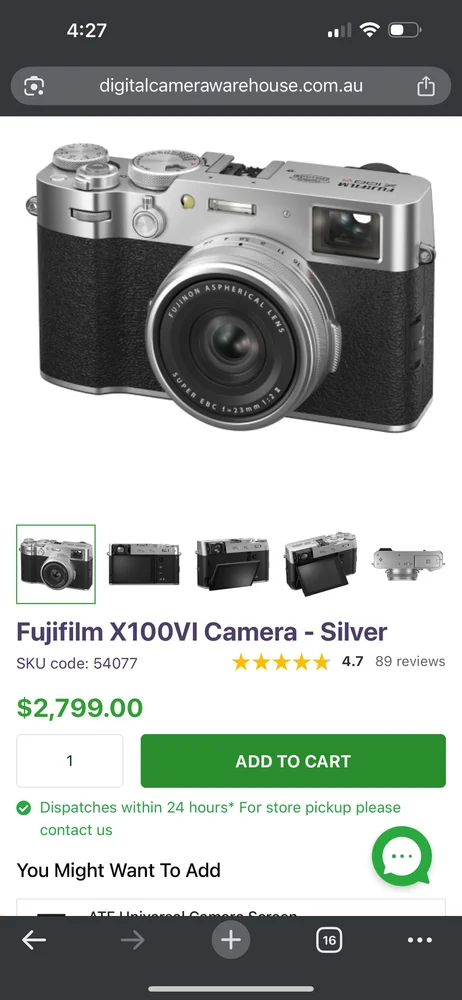This screenshot has width=462, height=1000.
Task: Select the fourth thumbnail with screen tilted down
Action: click(320, 564)
